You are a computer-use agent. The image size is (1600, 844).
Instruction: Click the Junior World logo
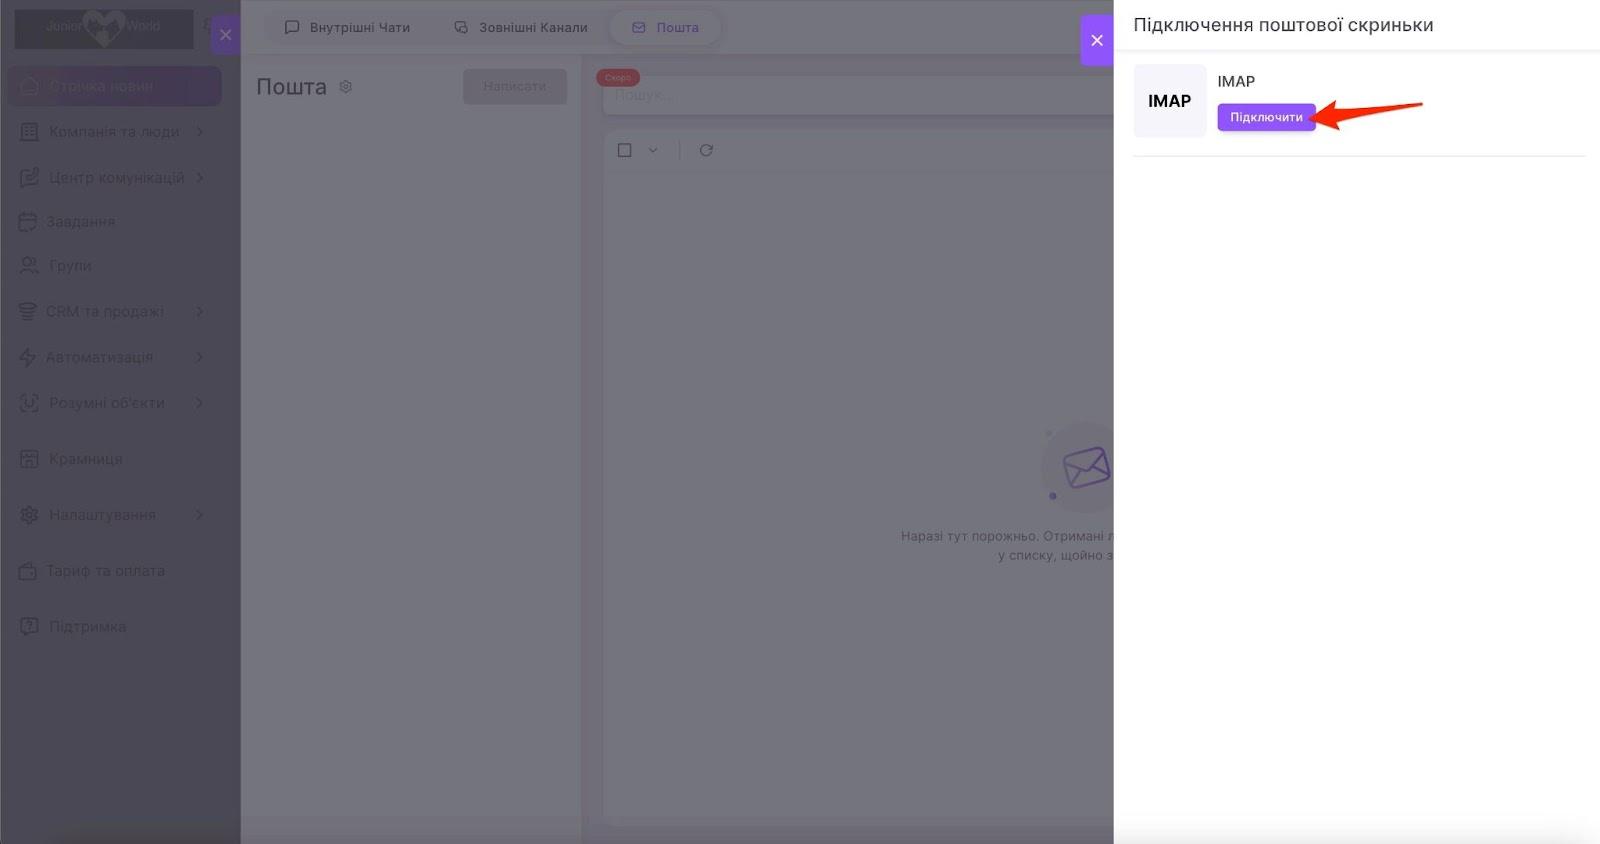(x=104, y=29)
